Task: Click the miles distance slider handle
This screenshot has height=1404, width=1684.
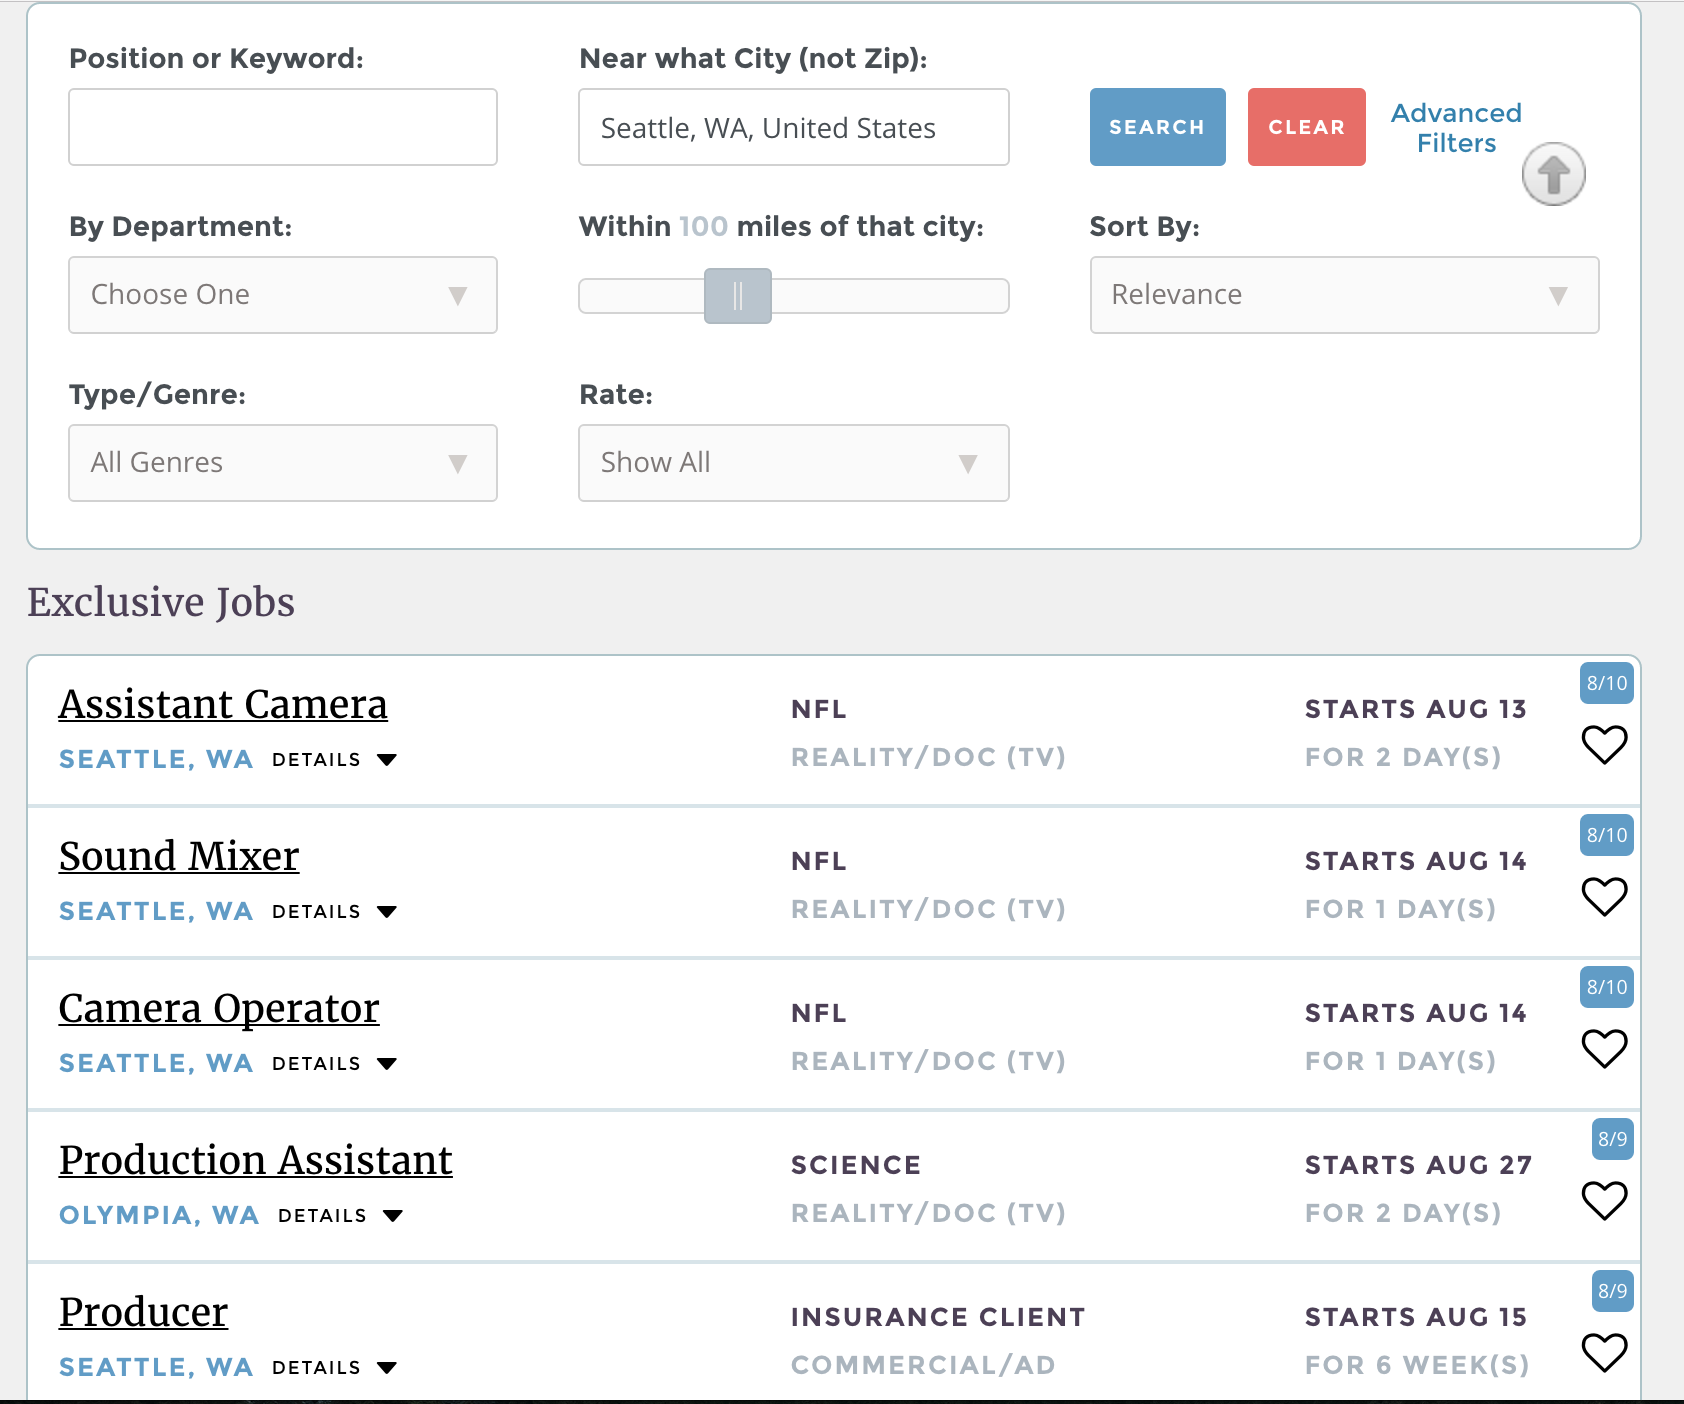Action: [x=738, y=296]
